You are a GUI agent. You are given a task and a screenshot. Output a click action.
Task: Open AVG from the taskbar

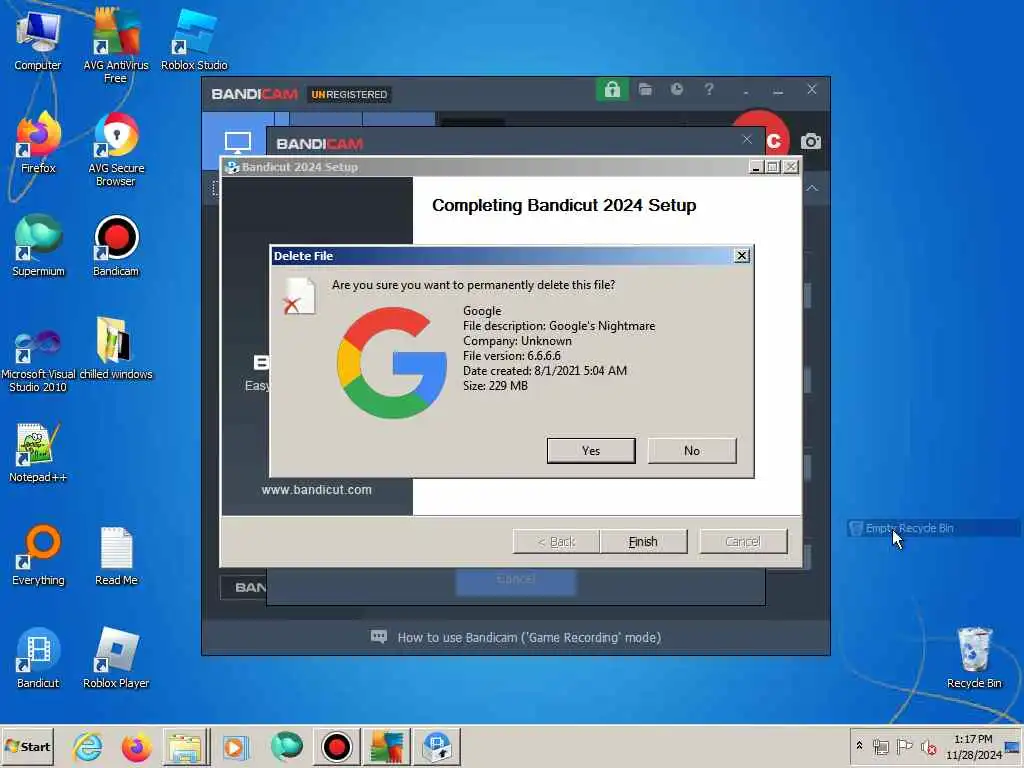point(387,746)
